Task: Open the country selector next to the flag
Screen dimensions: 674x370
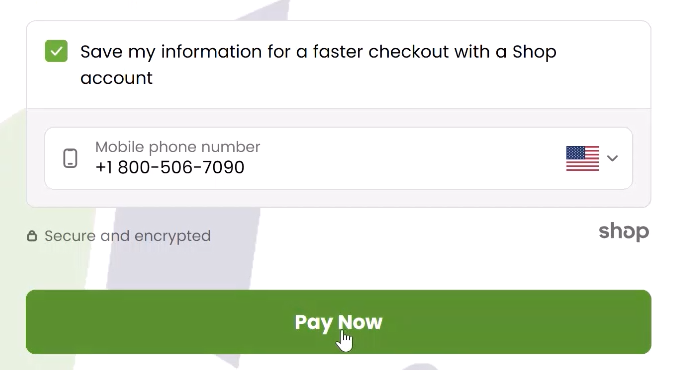Action: (592, 158)
